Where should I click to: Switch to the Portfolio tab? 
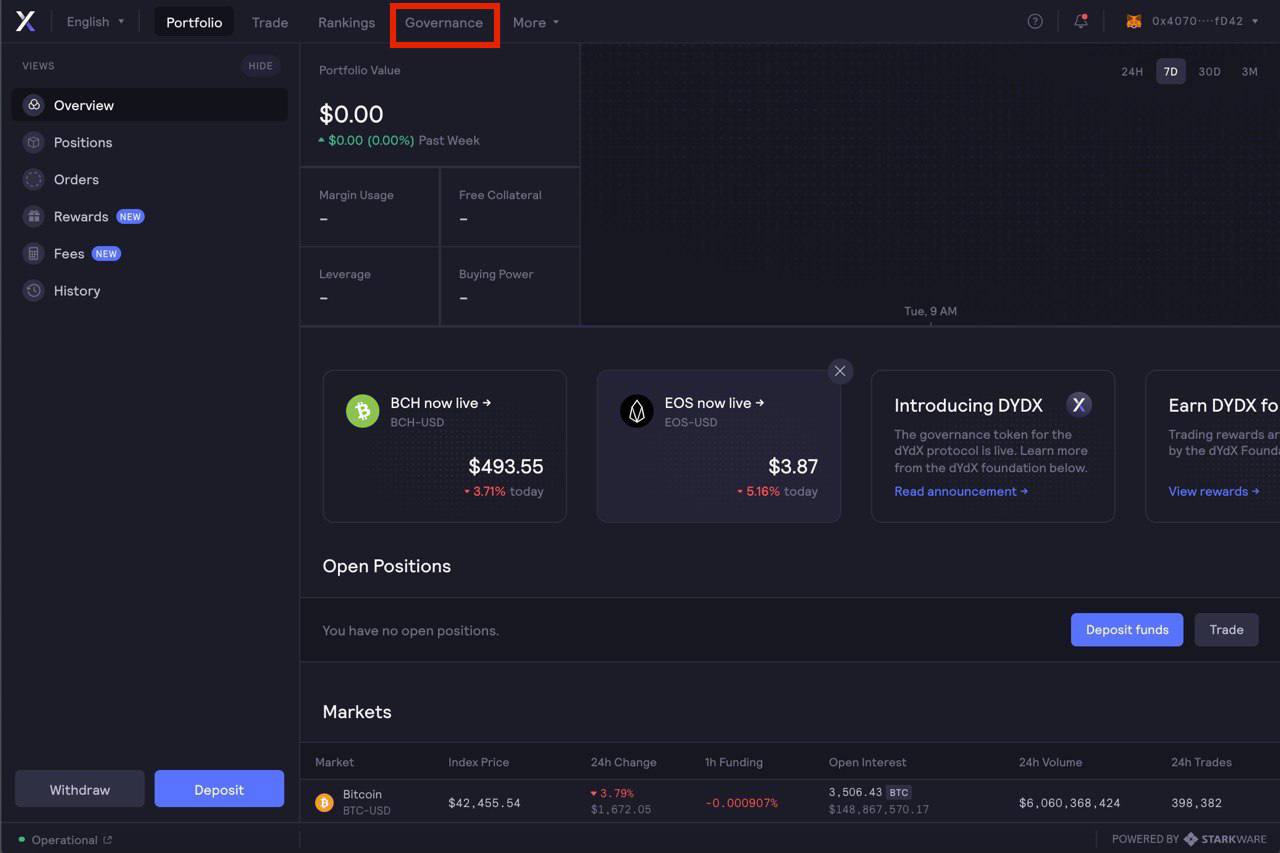click(194, 22)
